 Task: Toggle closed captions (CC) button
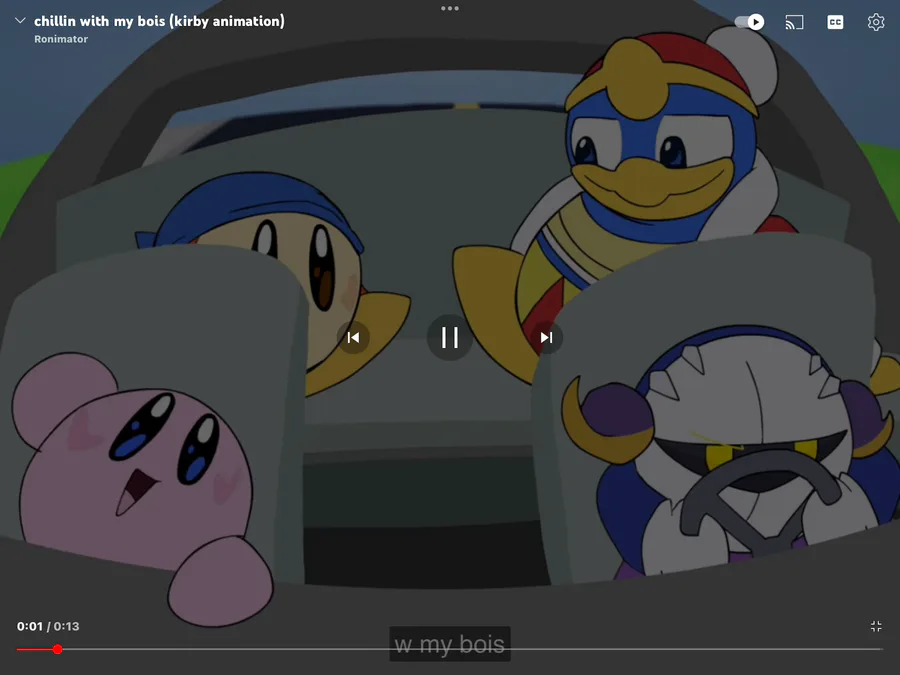pyautogui.click(x=835, y=22)
